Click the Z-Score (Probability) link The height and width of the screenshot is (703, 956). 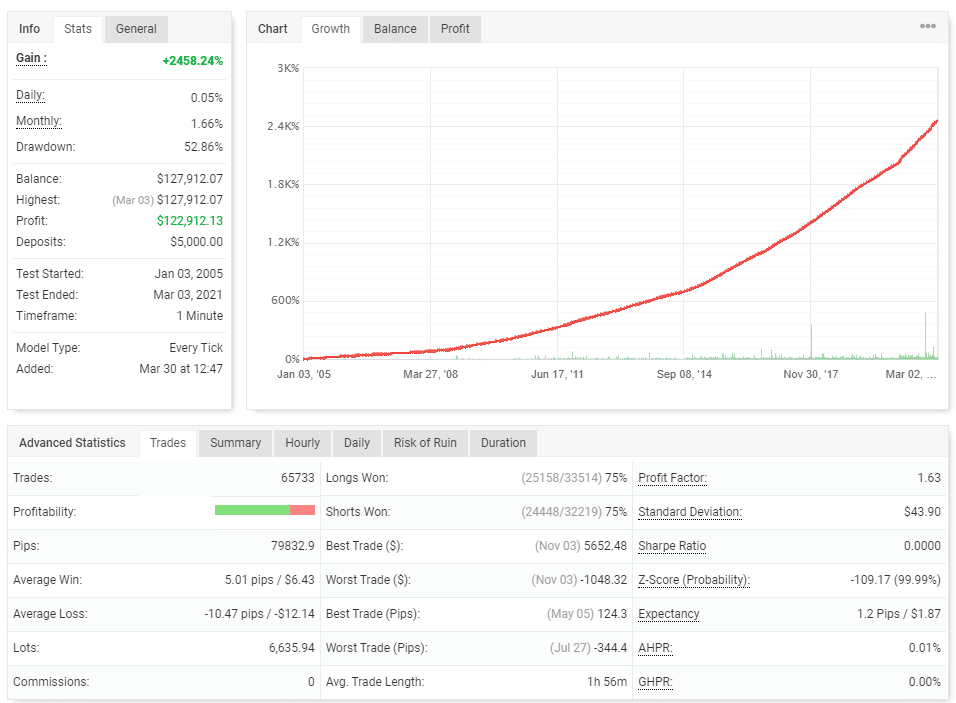693,580
